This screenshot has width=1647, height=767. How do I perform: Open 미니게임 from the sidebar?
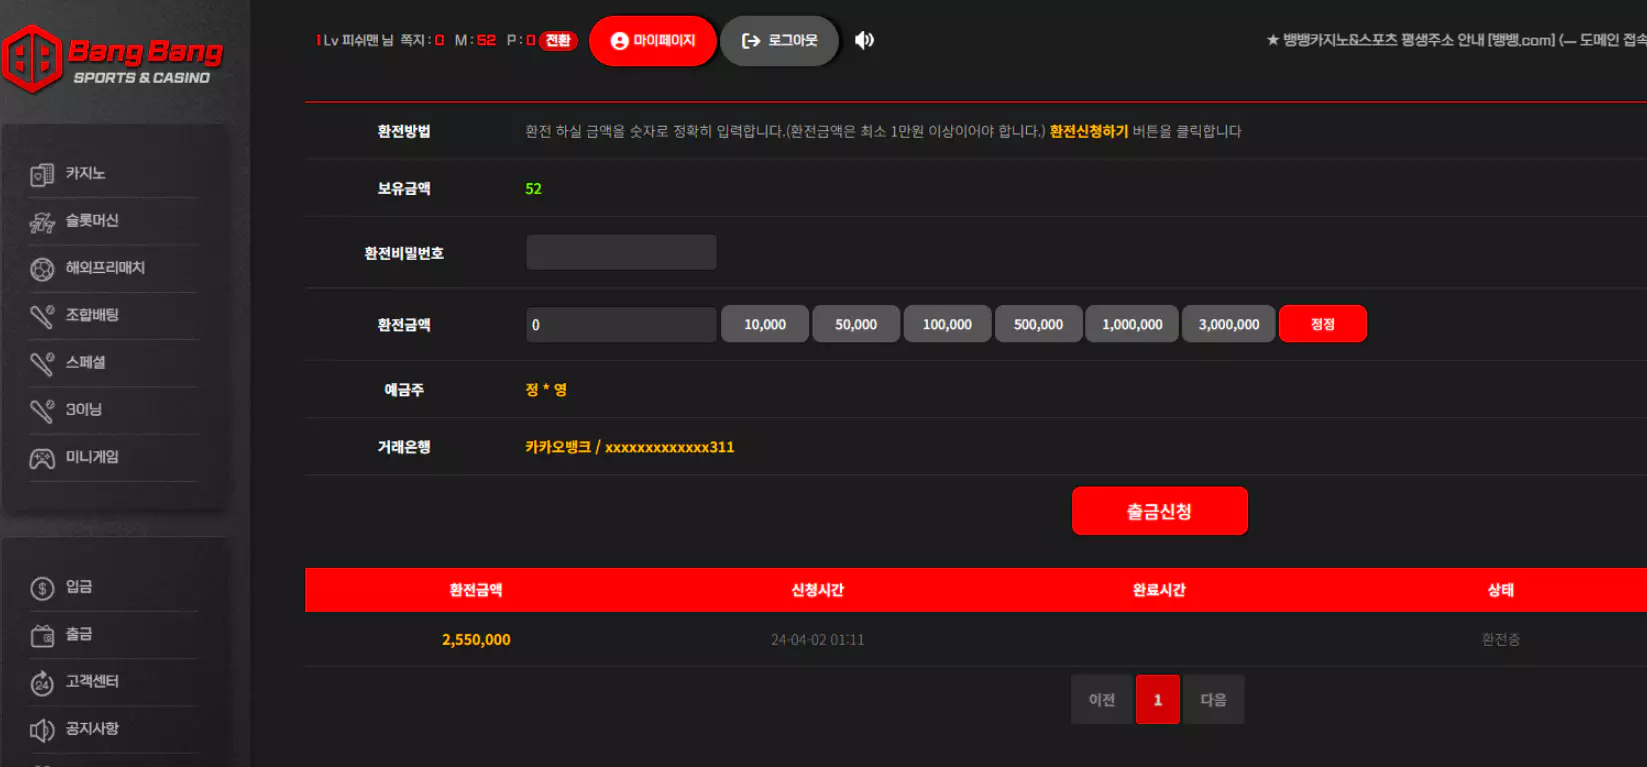pyautogui.click(x=92, y=456)
